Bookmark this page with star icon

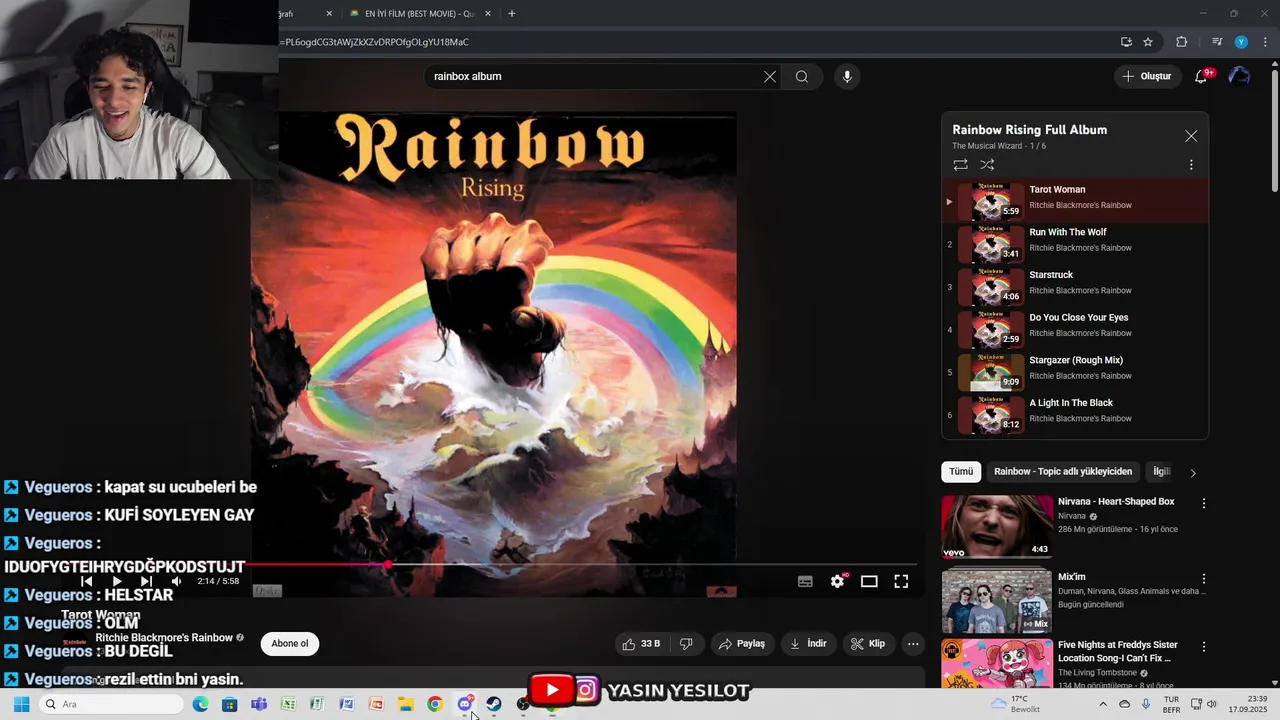pyautogui.click(x=1148, y=42)
